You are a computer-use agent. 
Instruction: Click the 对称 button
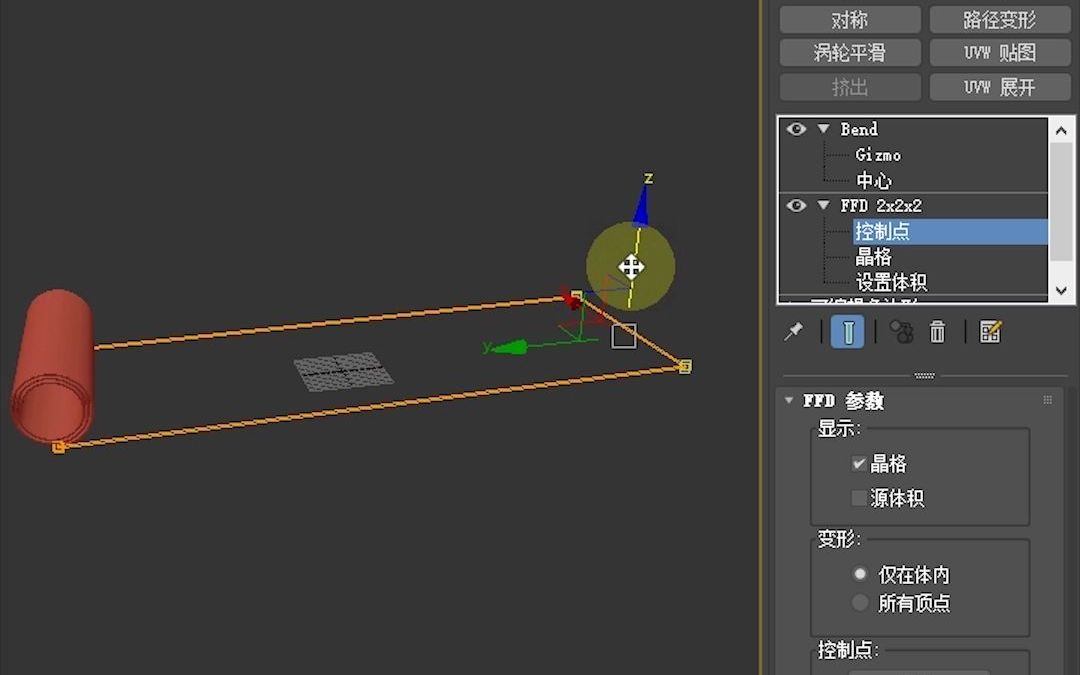click(x=849, y=19)
